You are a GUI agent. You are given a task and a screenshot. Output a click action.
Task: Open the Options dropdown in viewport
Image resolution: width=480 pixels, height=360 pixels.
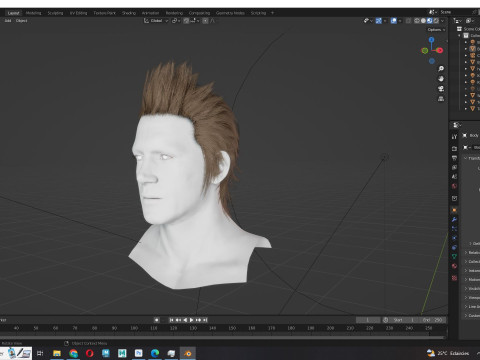[436, 30]
